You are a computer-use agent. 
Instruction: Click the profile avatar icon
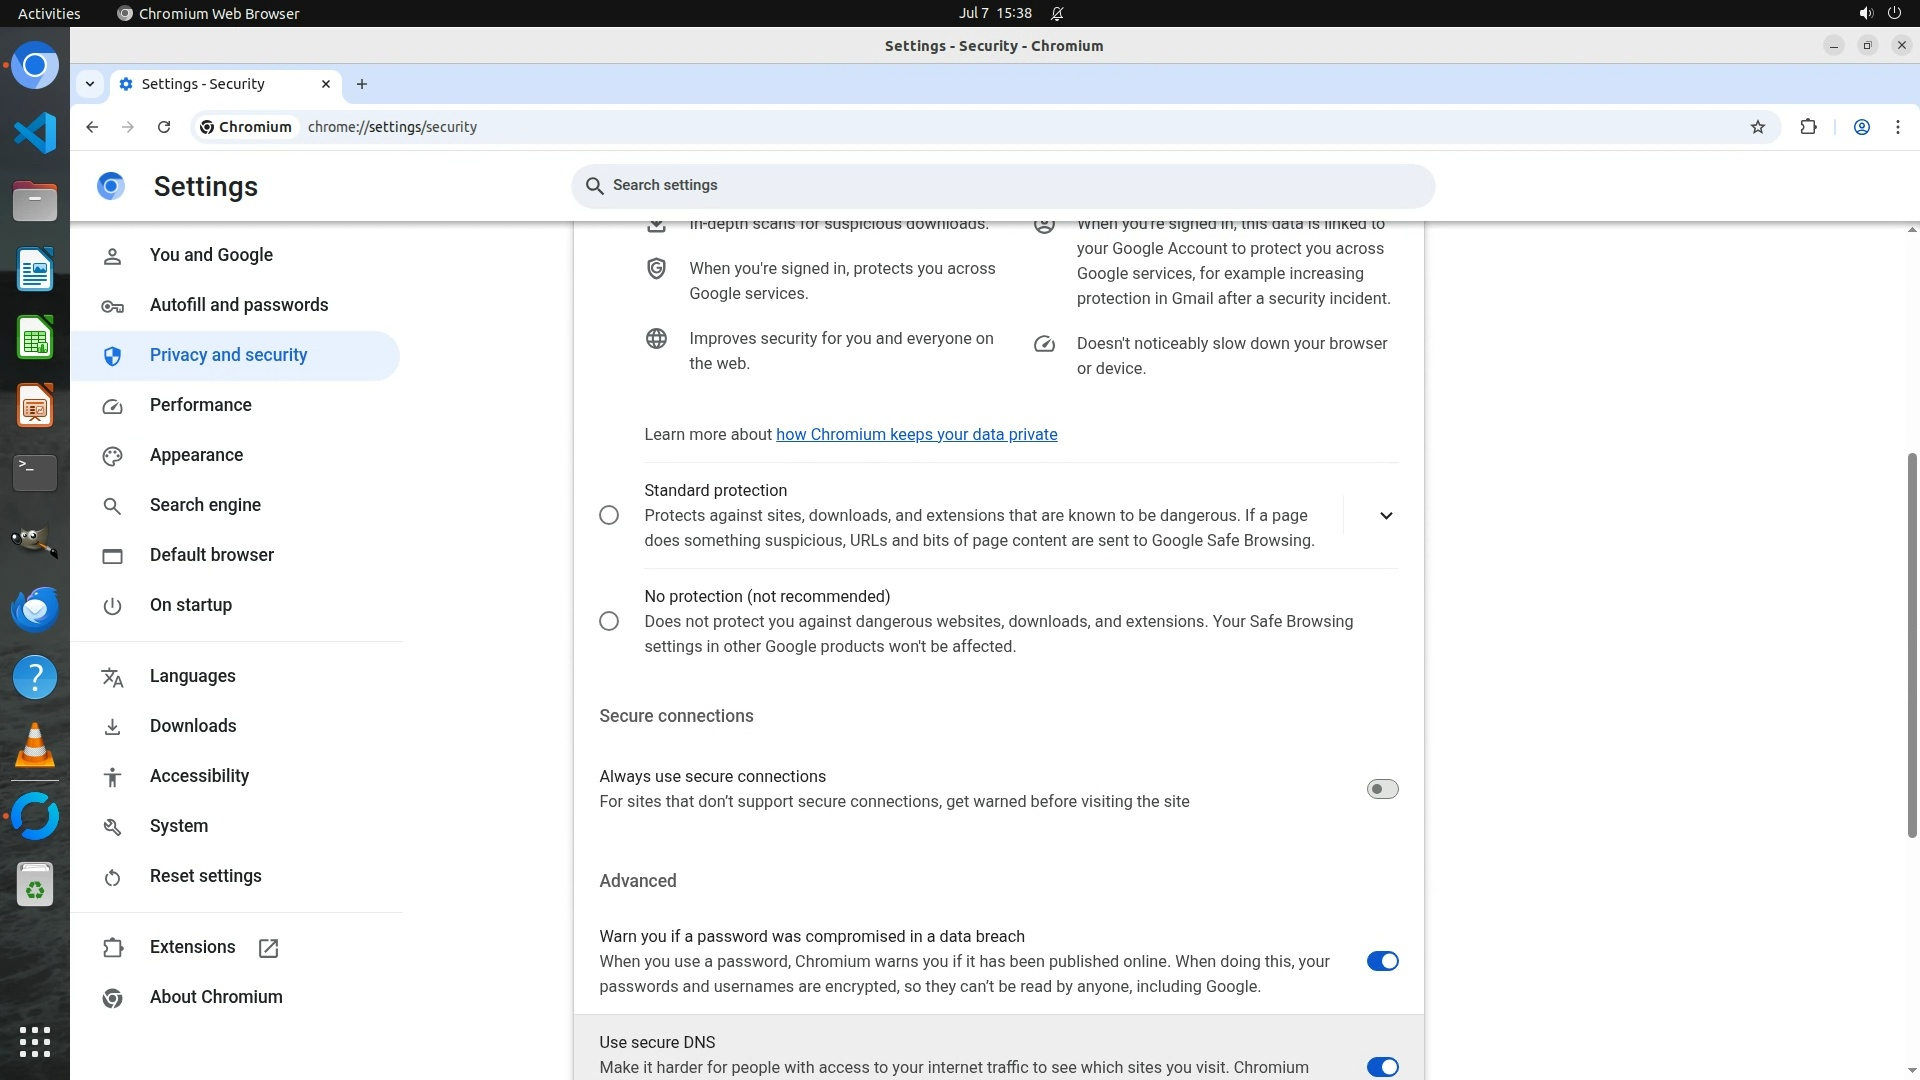point(1861,127)
